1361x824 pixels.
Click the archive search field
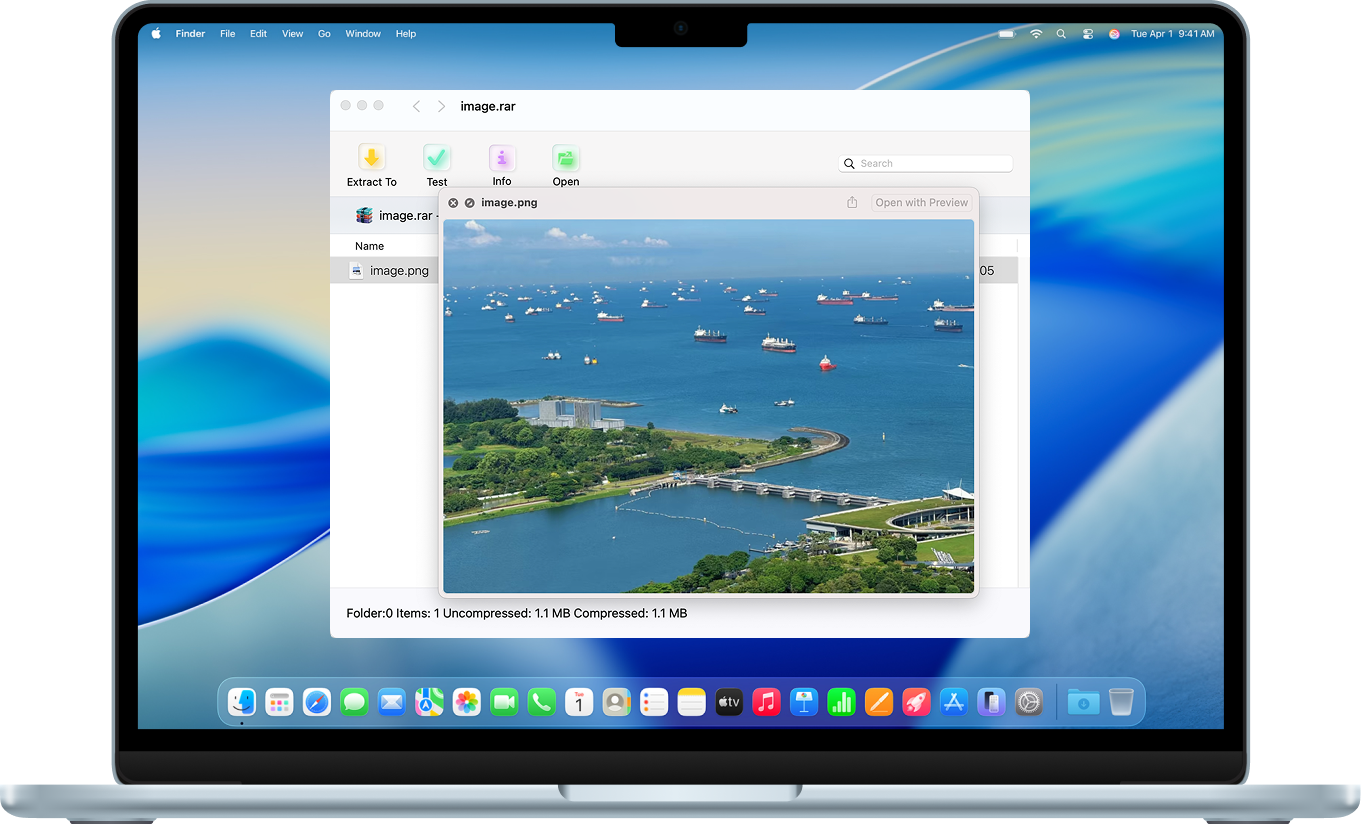tap(926, 164)
